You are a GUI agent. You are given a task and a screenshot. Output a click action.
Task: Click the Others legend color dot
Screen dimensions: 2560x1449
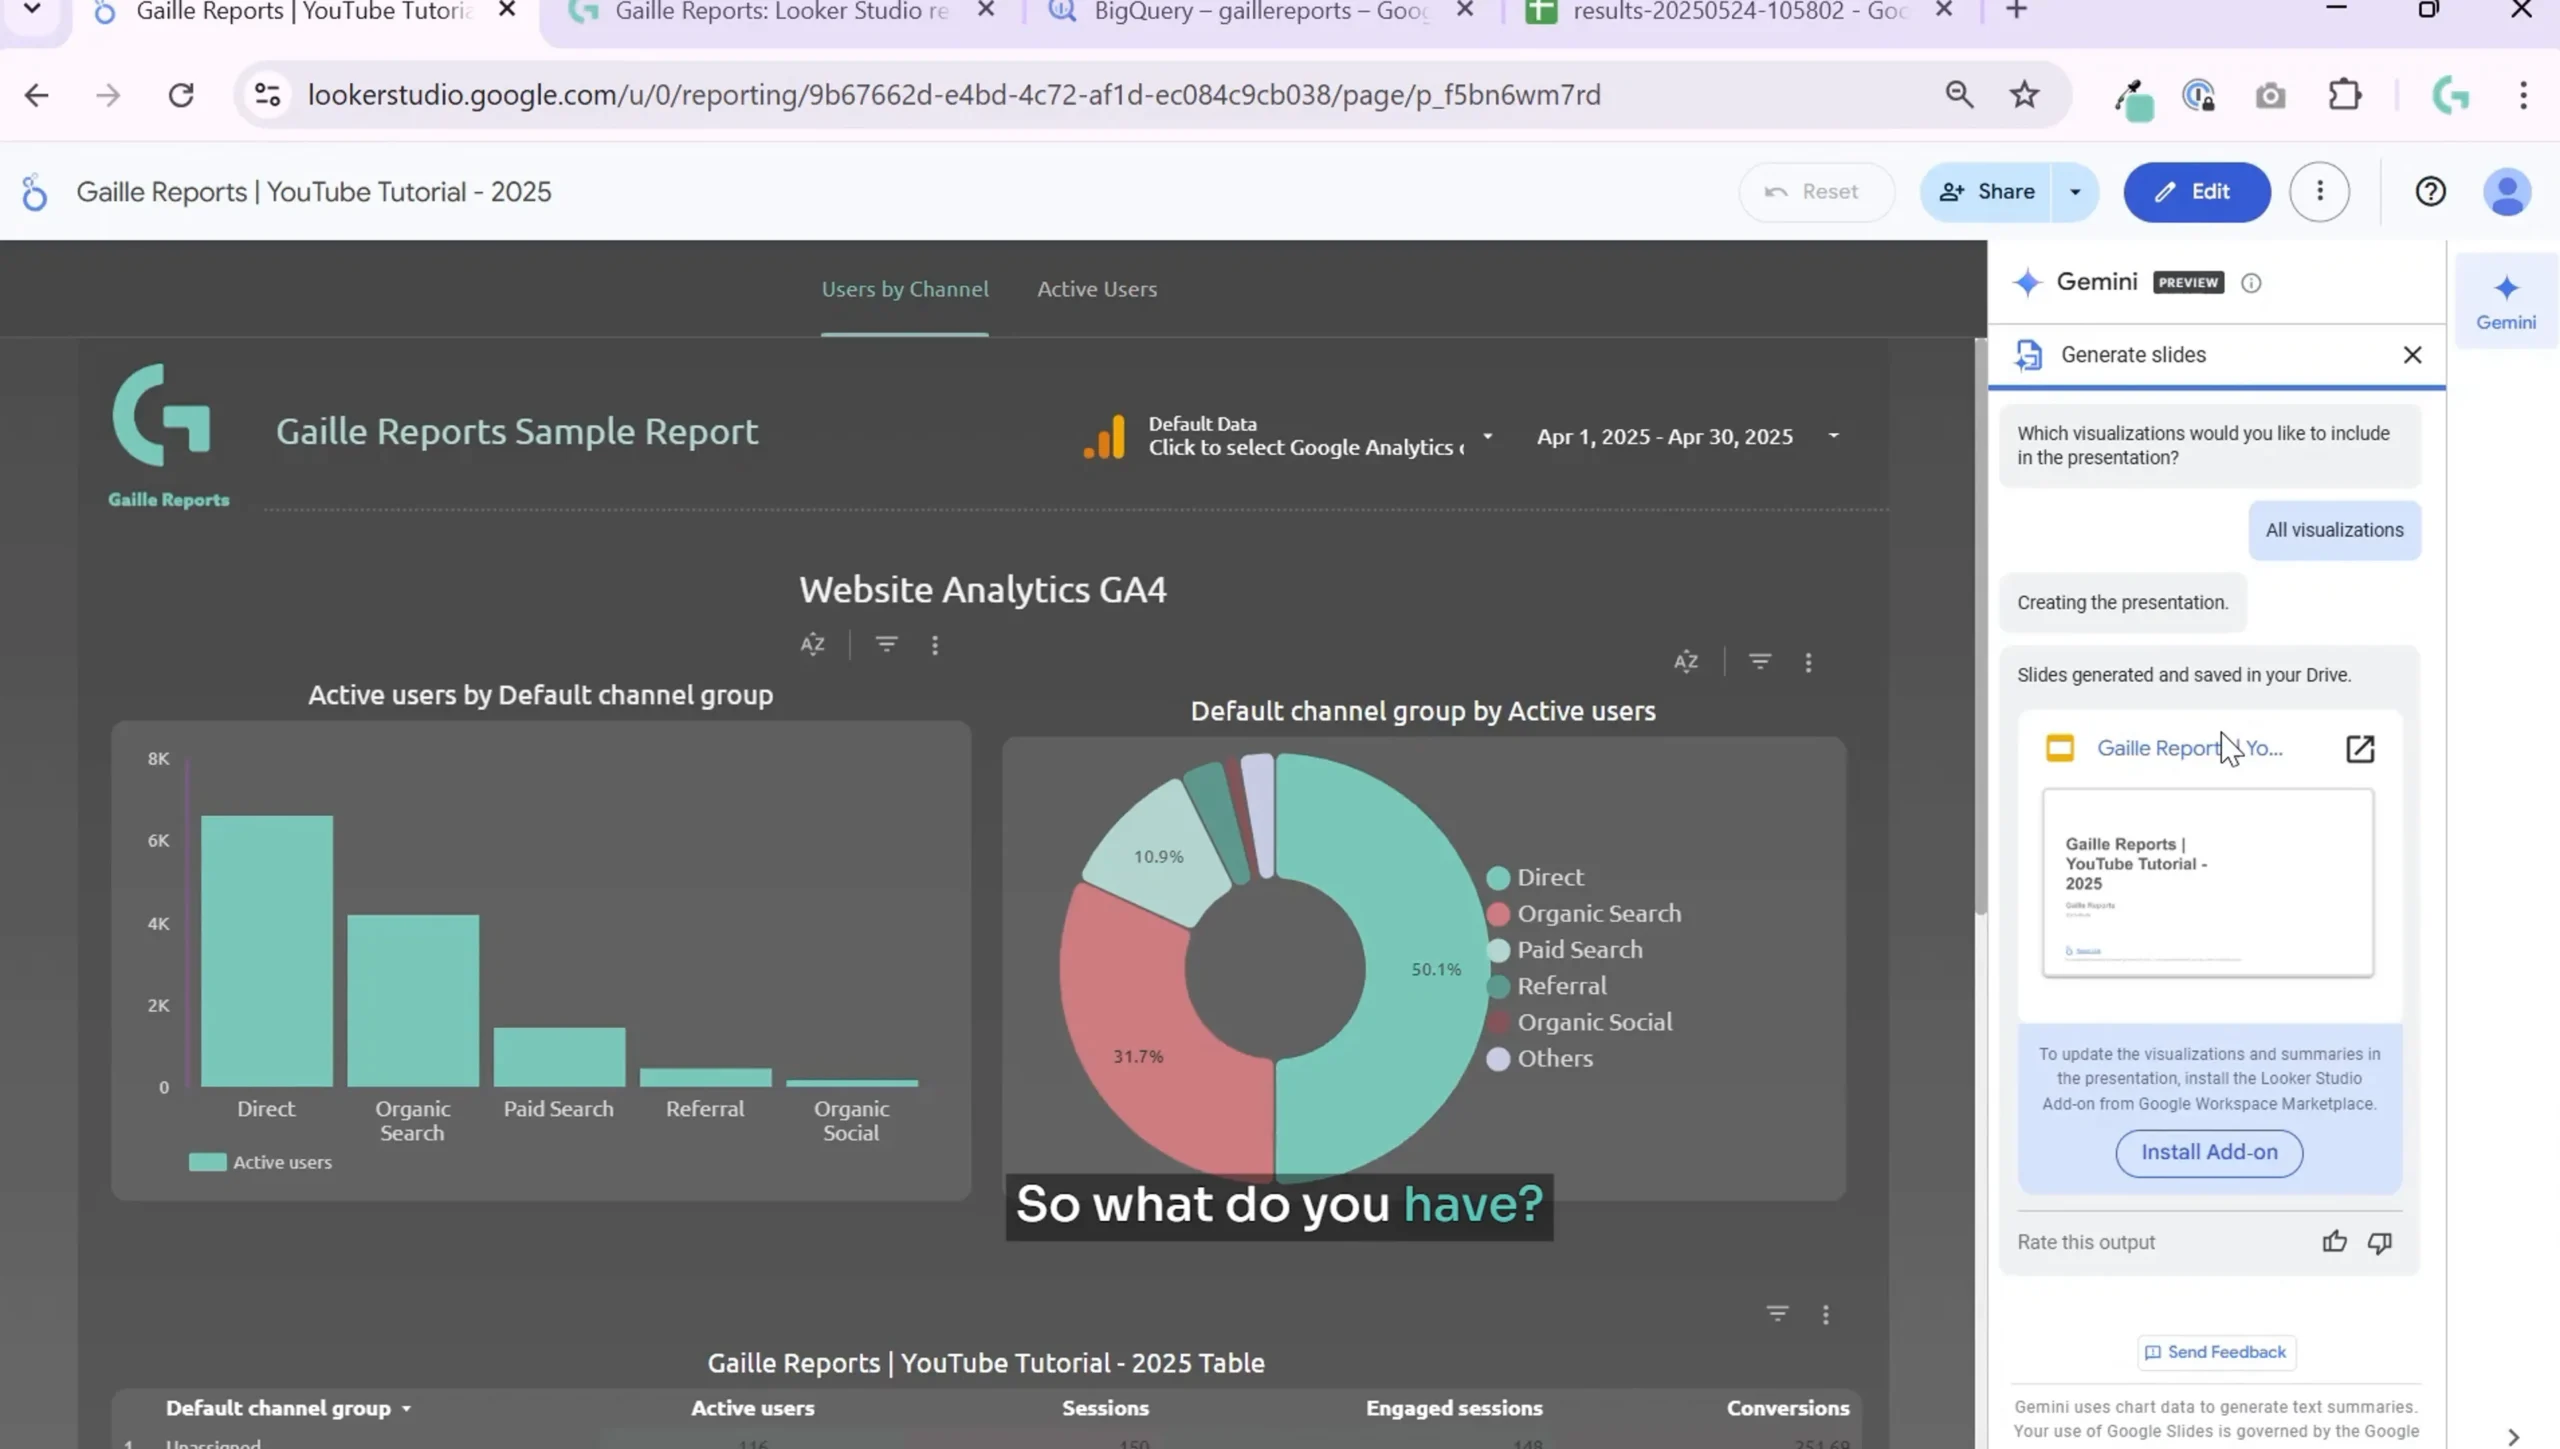(x=1497, y=1059)
